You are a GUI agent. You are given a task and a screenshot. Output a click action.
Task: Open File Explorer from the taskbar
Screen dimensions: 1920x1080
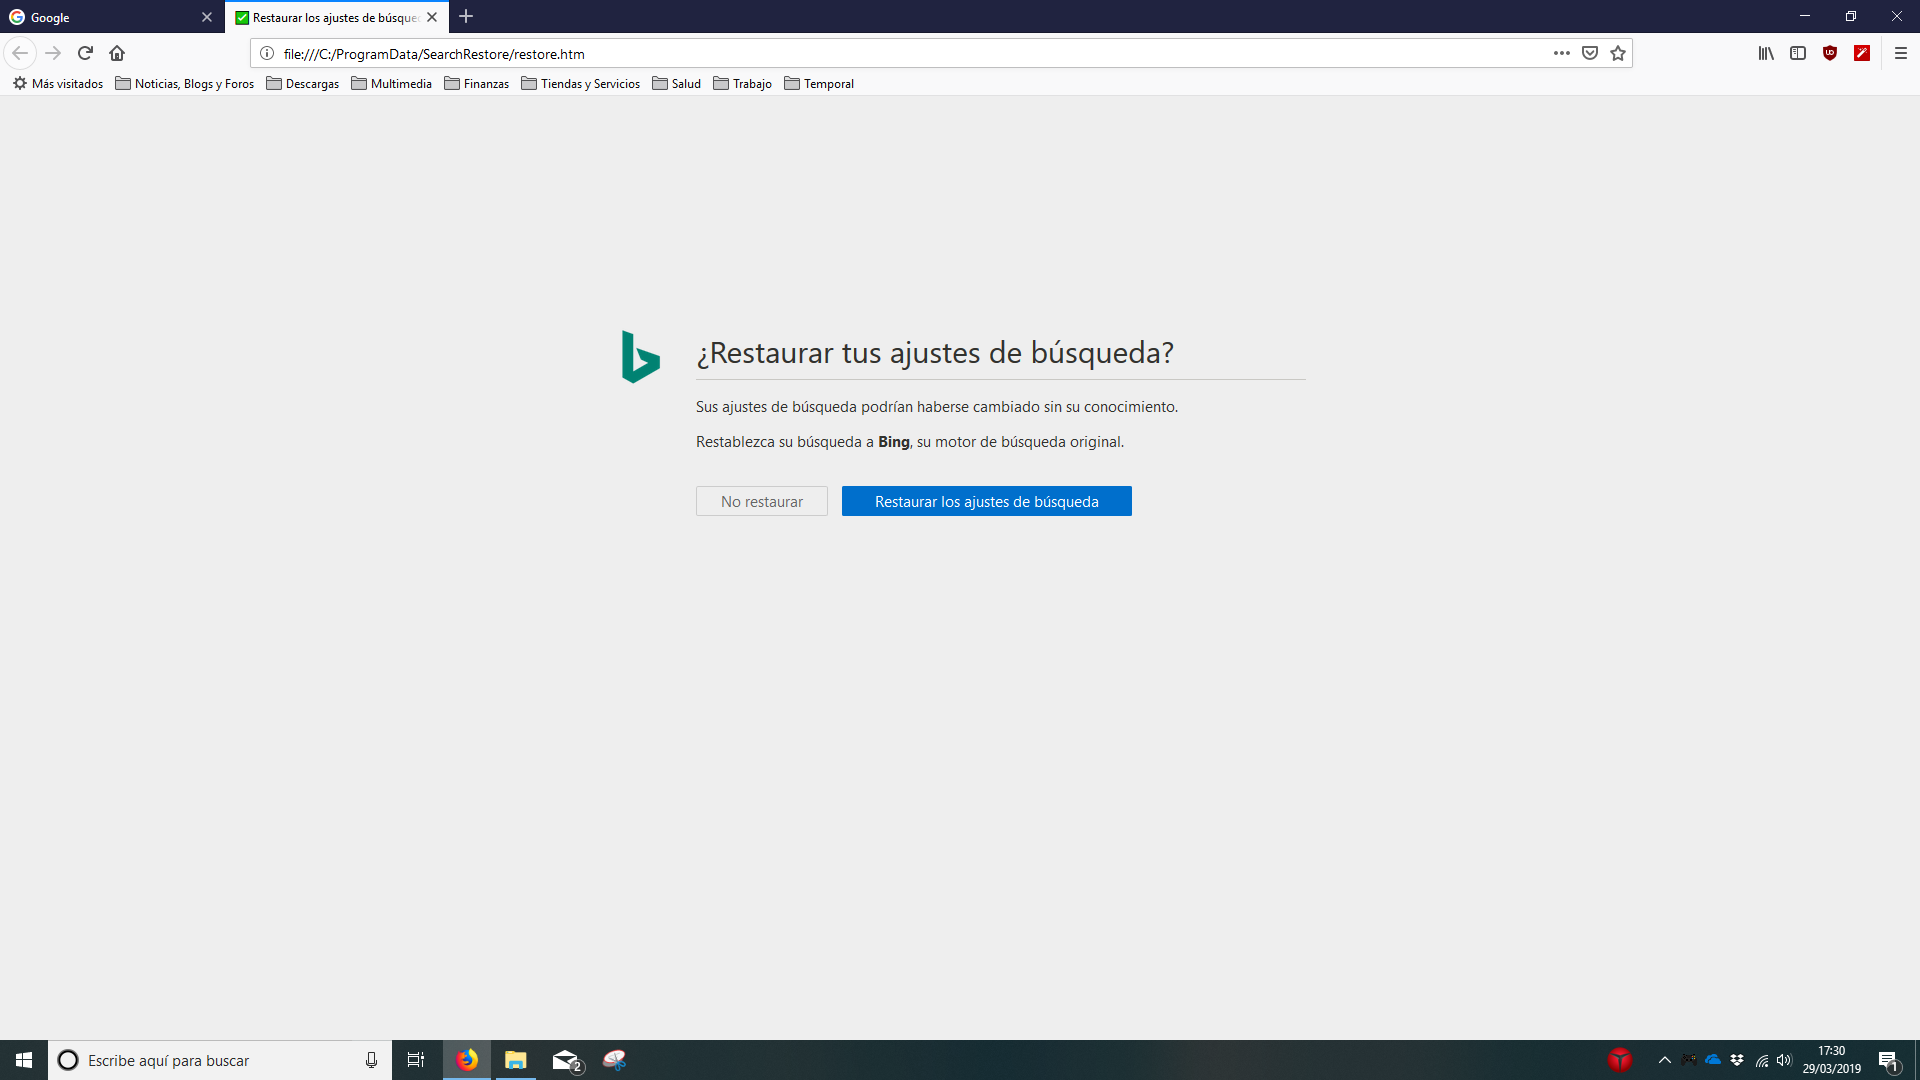pos(515,1060)
